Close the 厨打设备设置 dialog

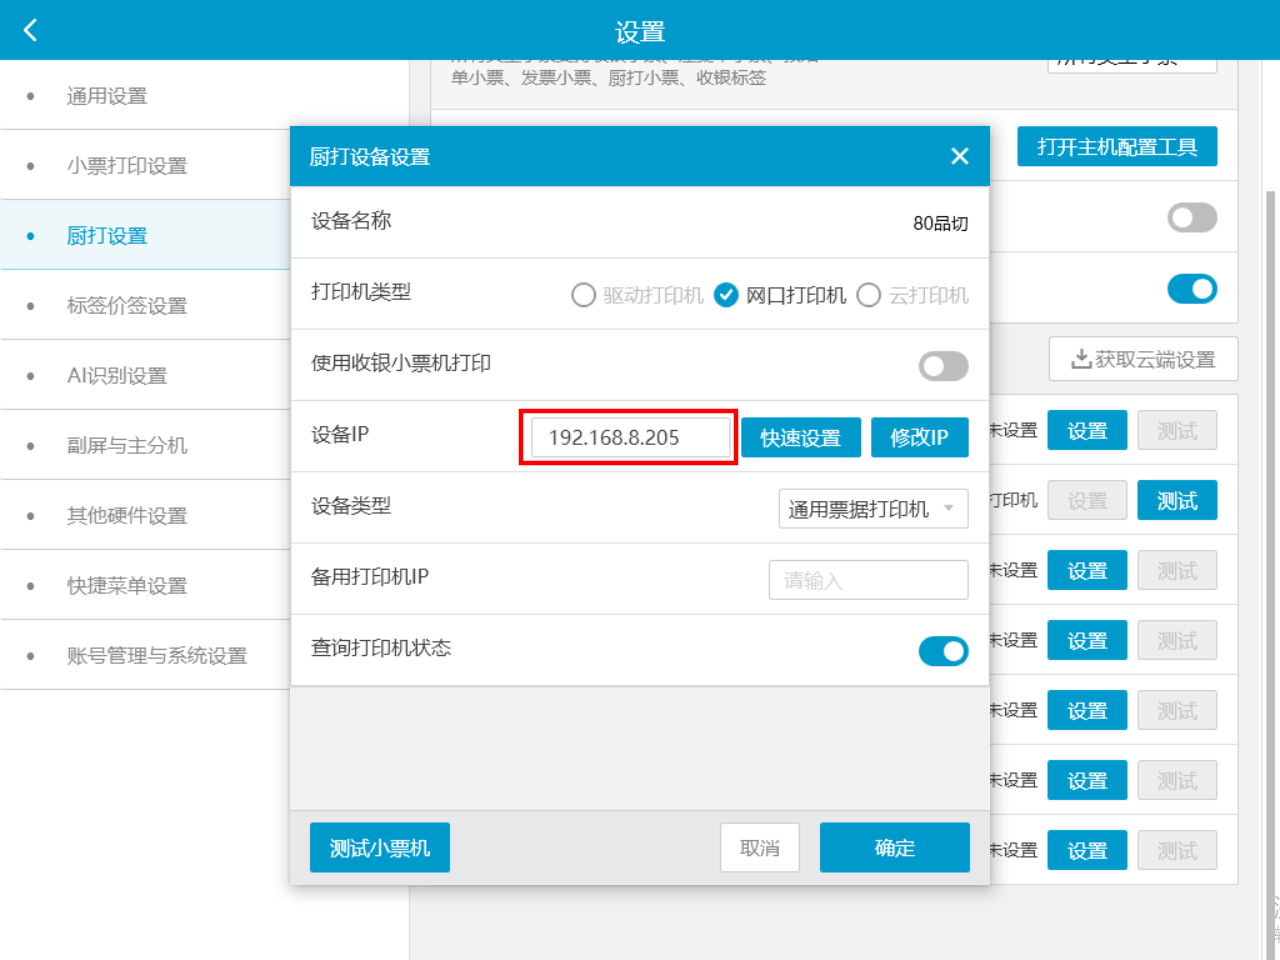[x=960, y=156]
